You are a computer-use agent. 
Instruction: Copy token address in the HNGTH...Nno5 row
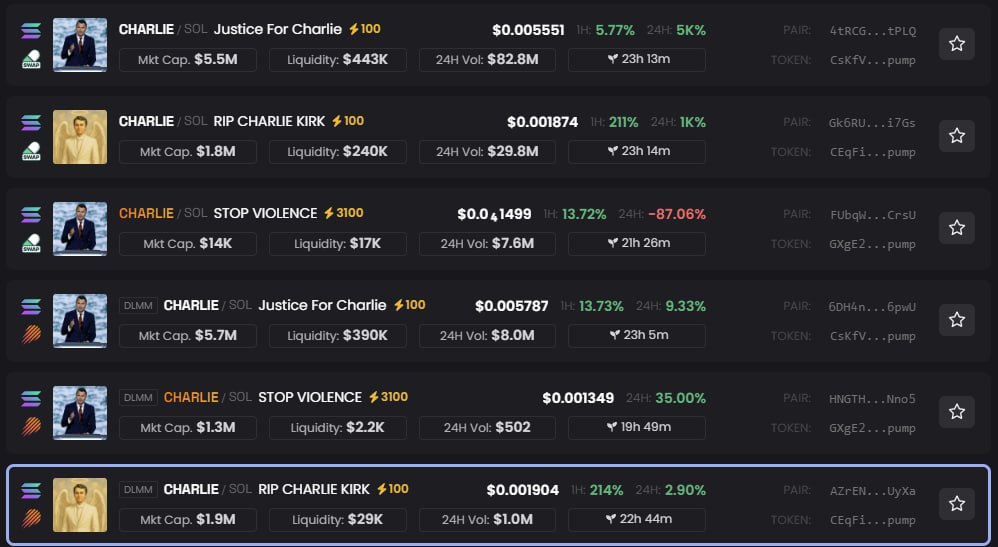tap(872, 428)
